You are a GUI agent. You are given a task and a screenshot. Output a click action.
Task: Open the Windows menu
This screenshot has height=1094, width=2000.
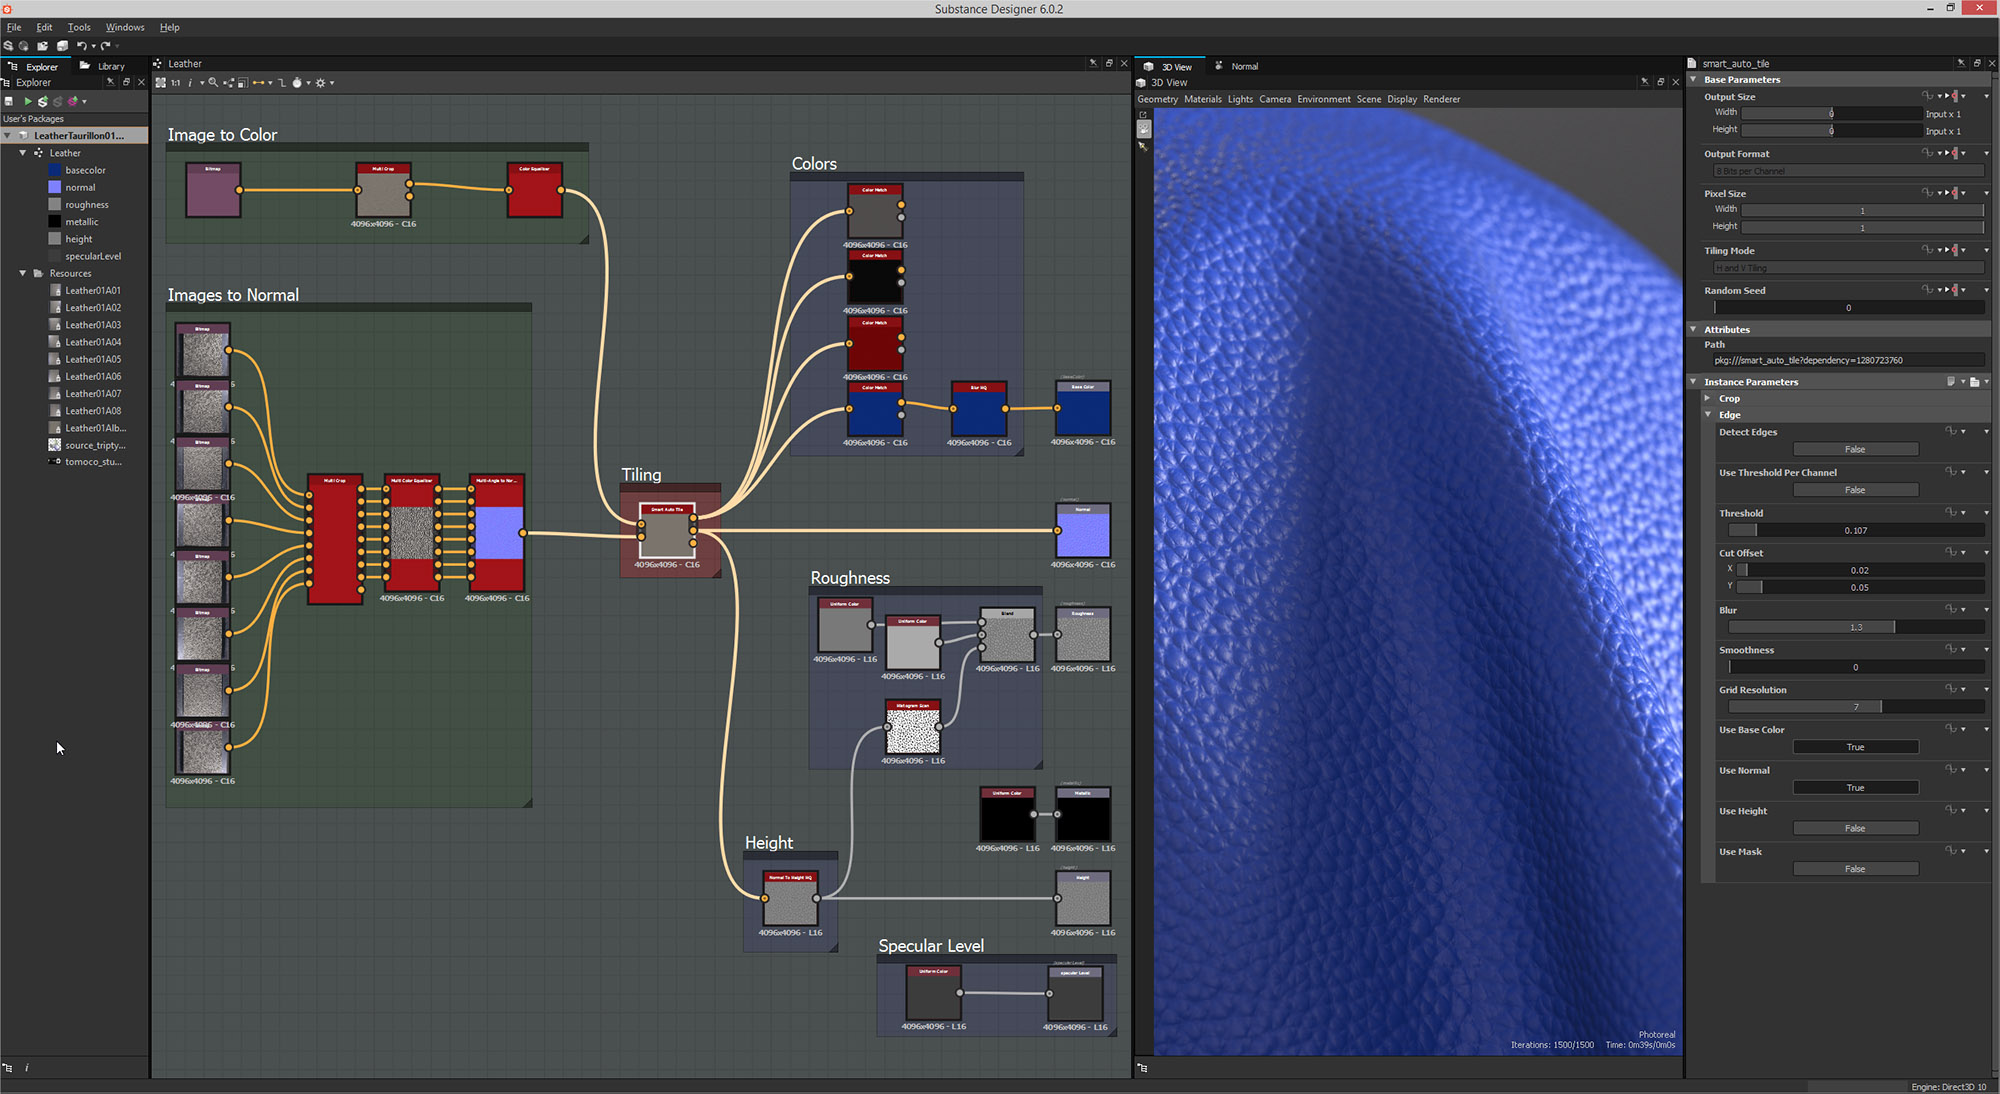[x=125, y=27]
